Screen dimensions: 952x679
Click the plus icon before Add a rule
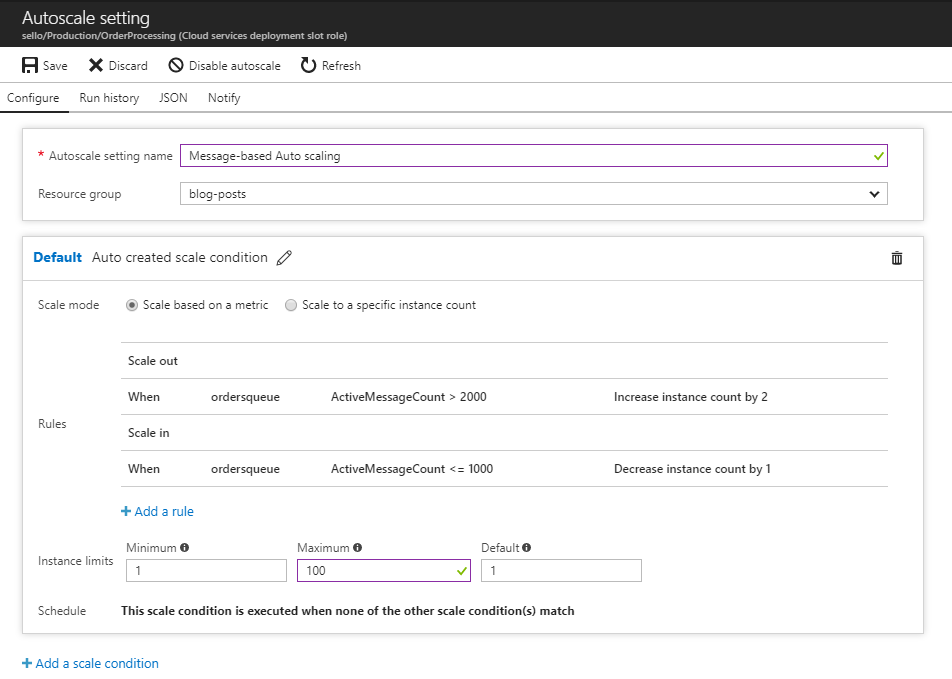(126, 511)
